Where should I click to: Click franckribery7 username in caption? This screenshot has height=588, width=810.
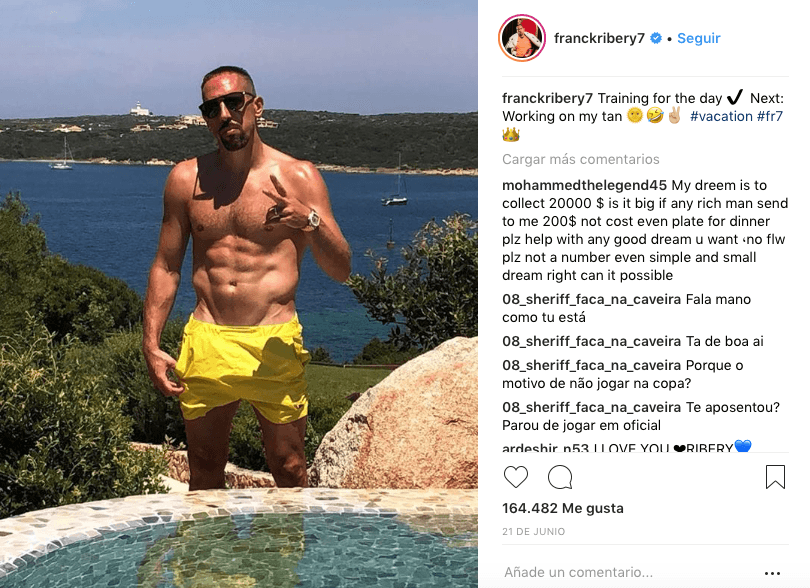coord(548,98)
